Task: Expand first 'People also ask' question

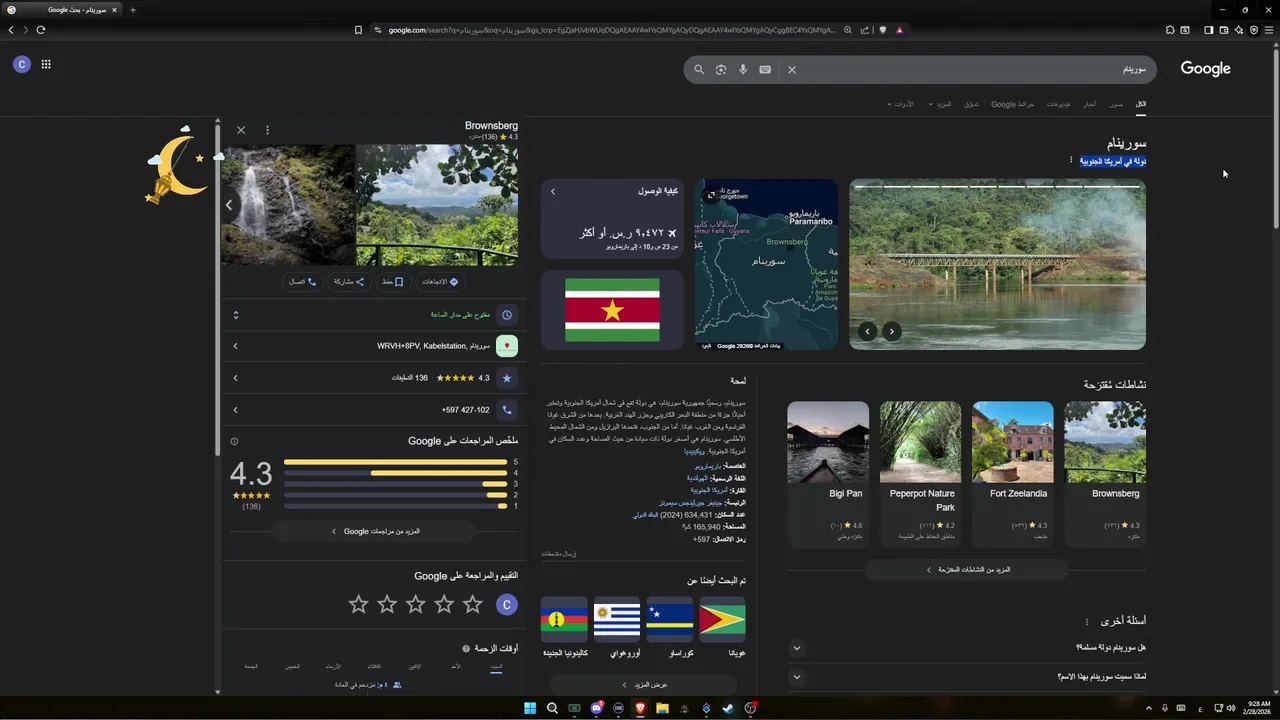Action: click(x=966, y=648)
